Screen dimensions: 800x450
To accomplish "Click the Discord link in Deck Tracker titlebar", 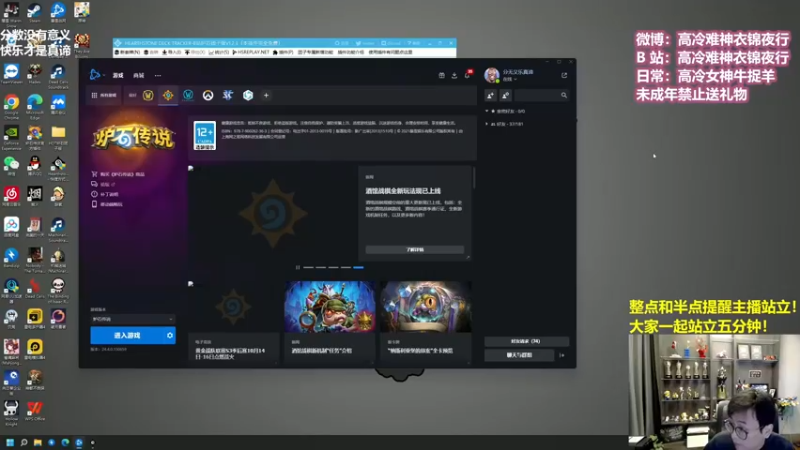I will point(391,43).
